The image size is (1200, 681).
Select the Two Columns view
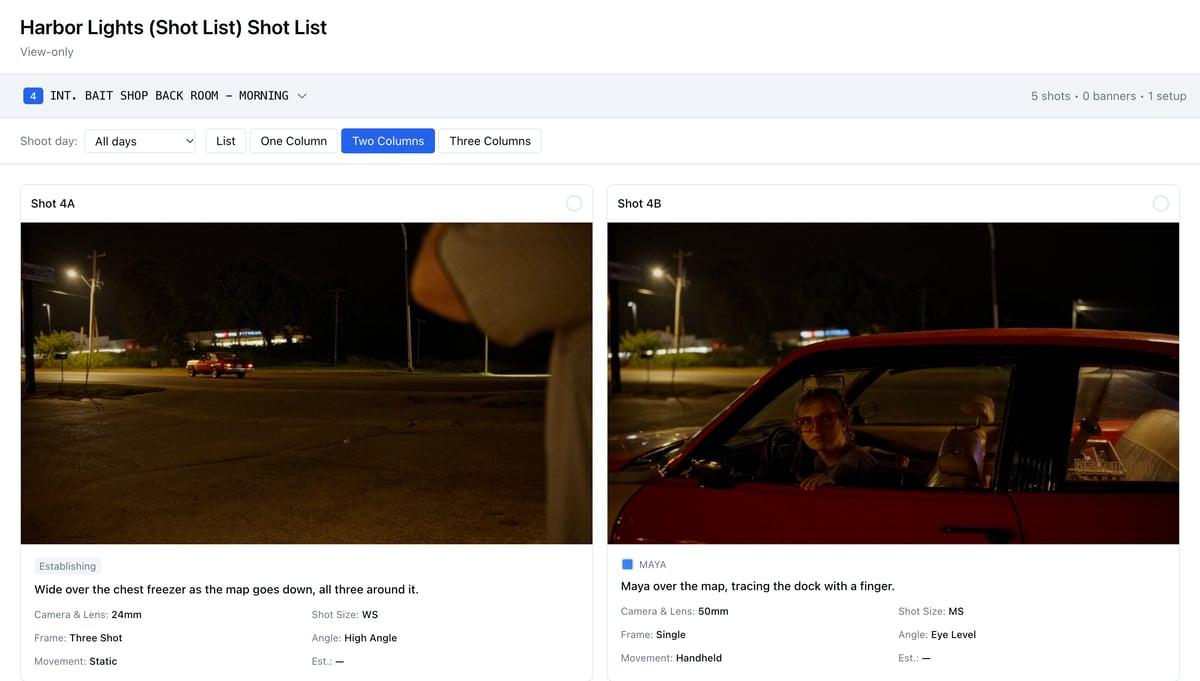pyautogui.click(x=388, y=141)
